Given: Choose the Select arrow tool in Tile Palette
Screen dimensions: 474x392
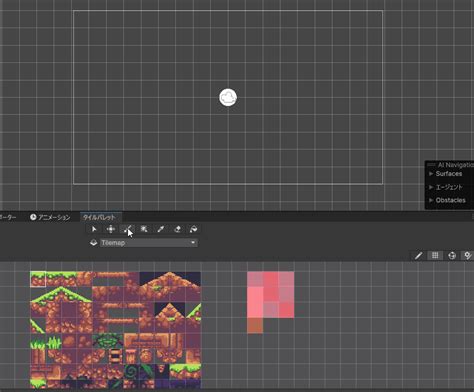Looking at the screenshot, I should click(94, 229).
